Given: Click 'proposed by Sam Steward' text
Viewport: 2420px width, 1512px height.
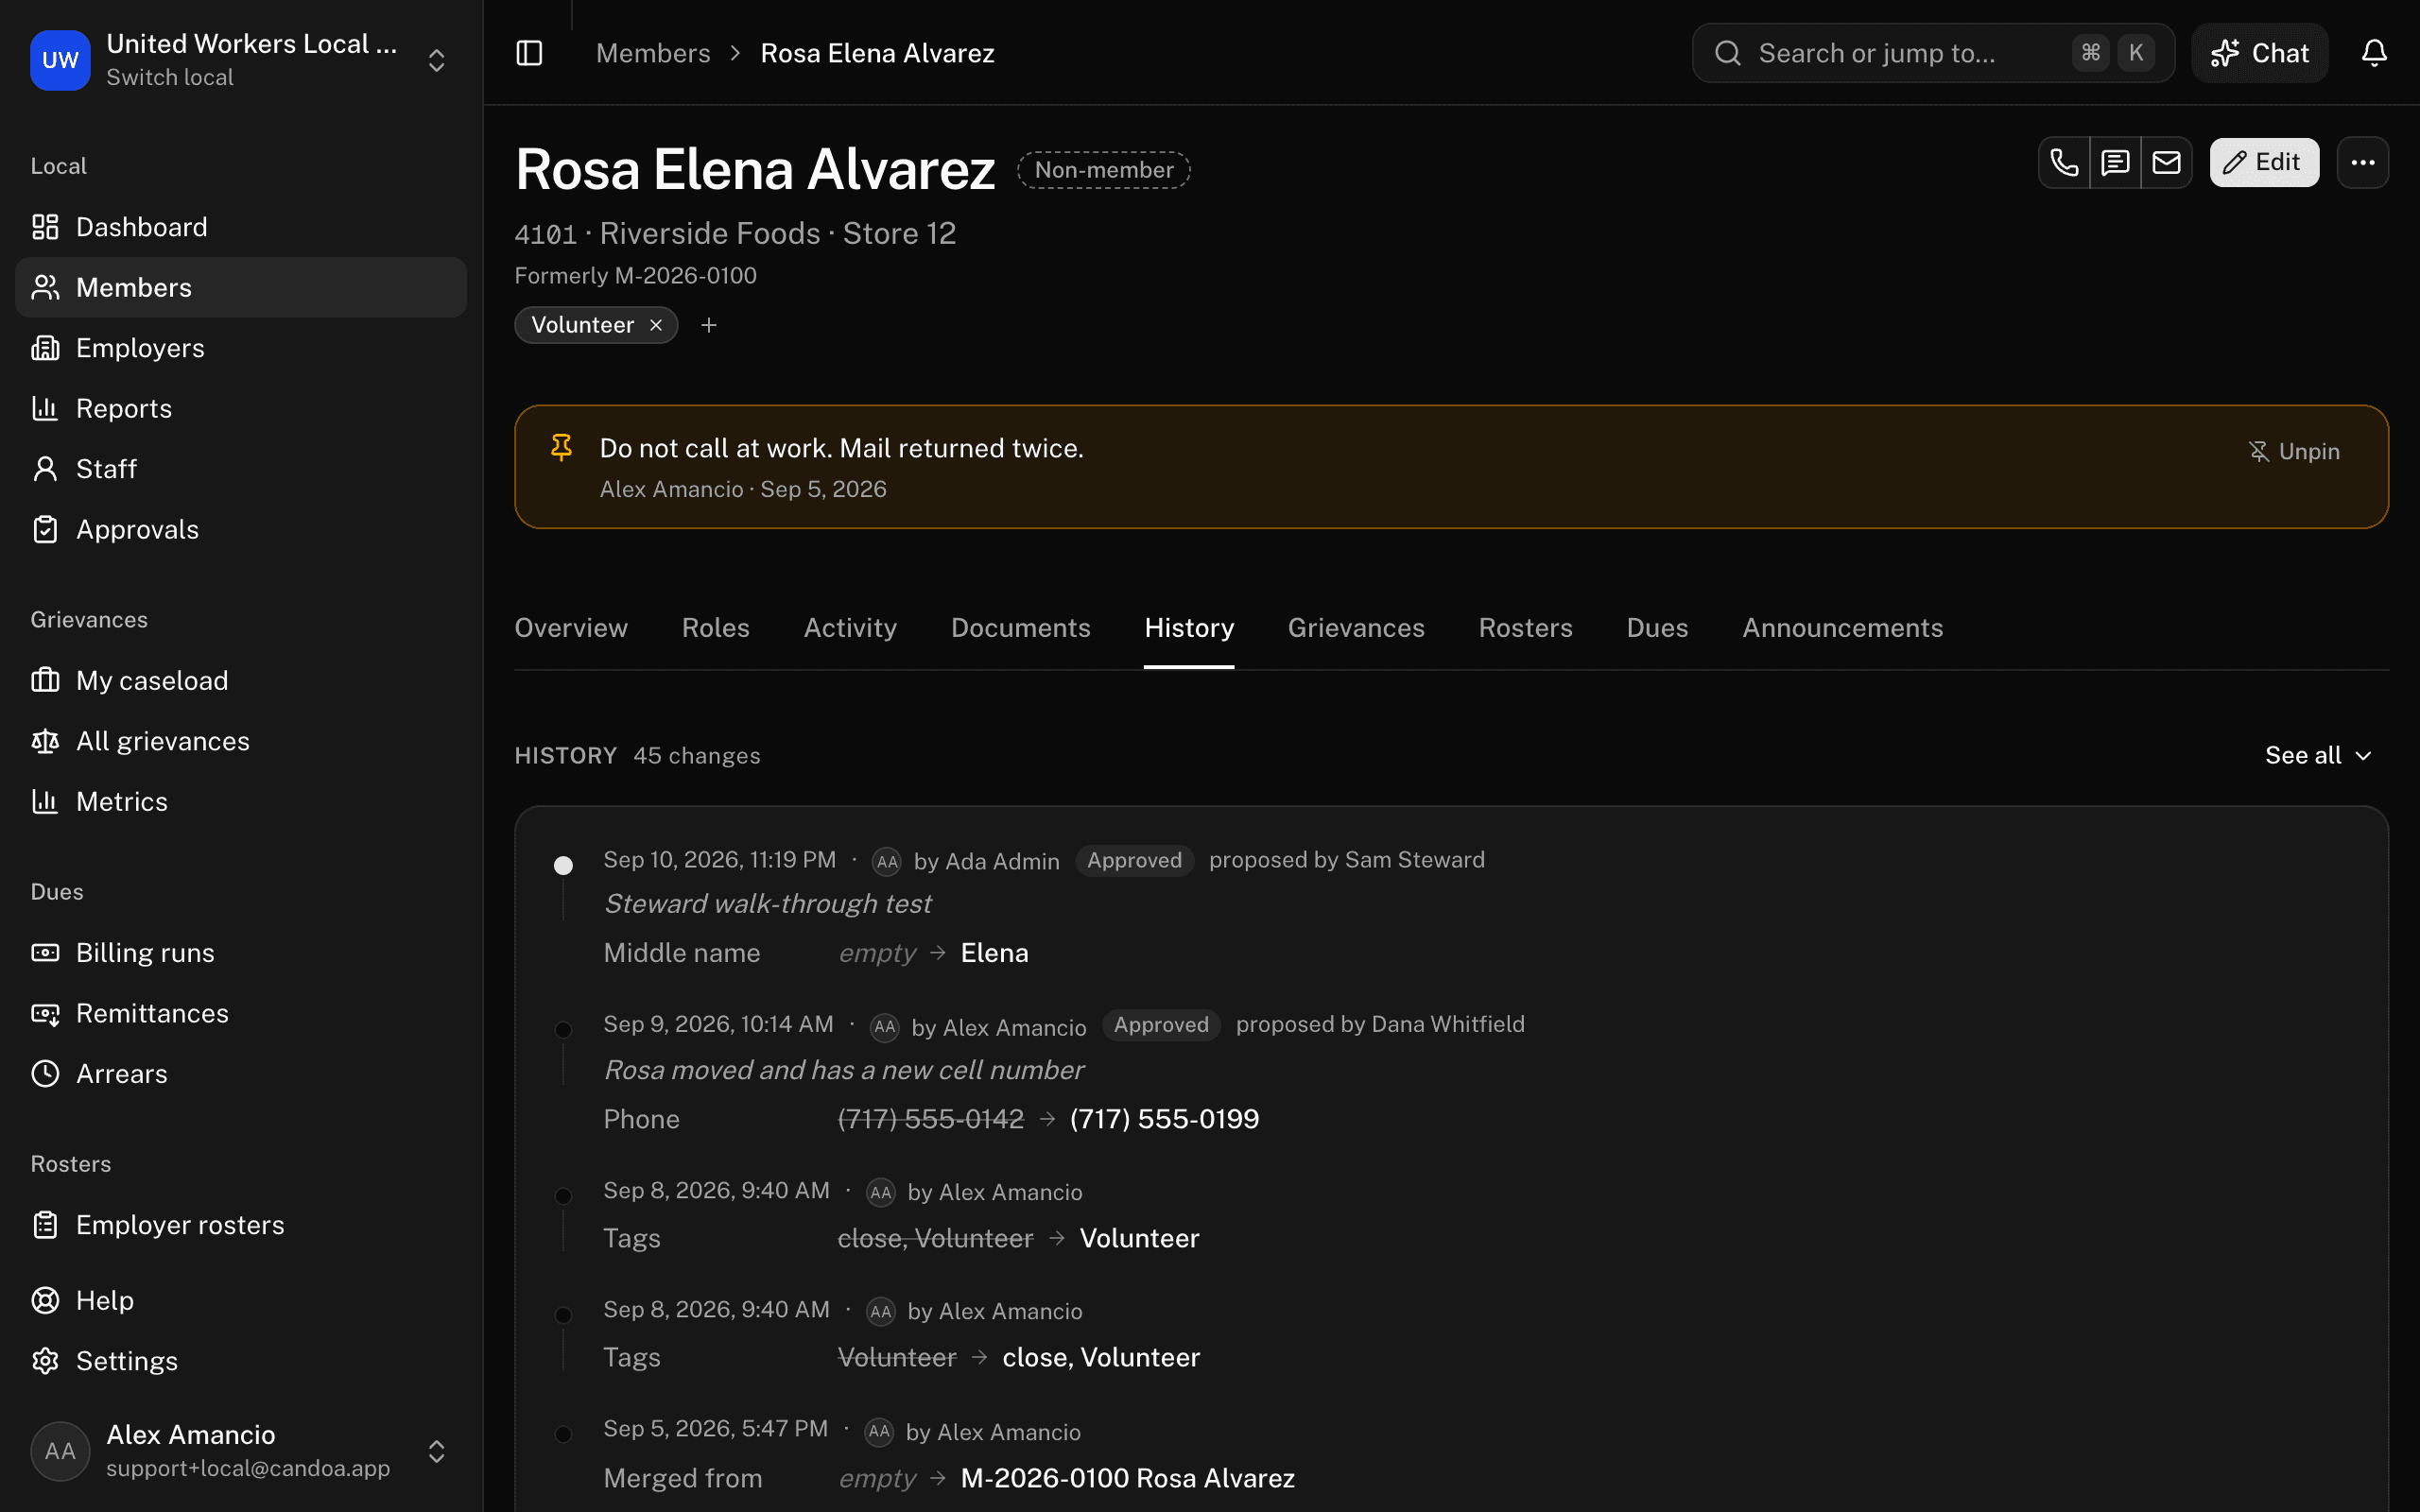Looking at the screenshot, I should pyautogui.click(x=1346, y=860).
